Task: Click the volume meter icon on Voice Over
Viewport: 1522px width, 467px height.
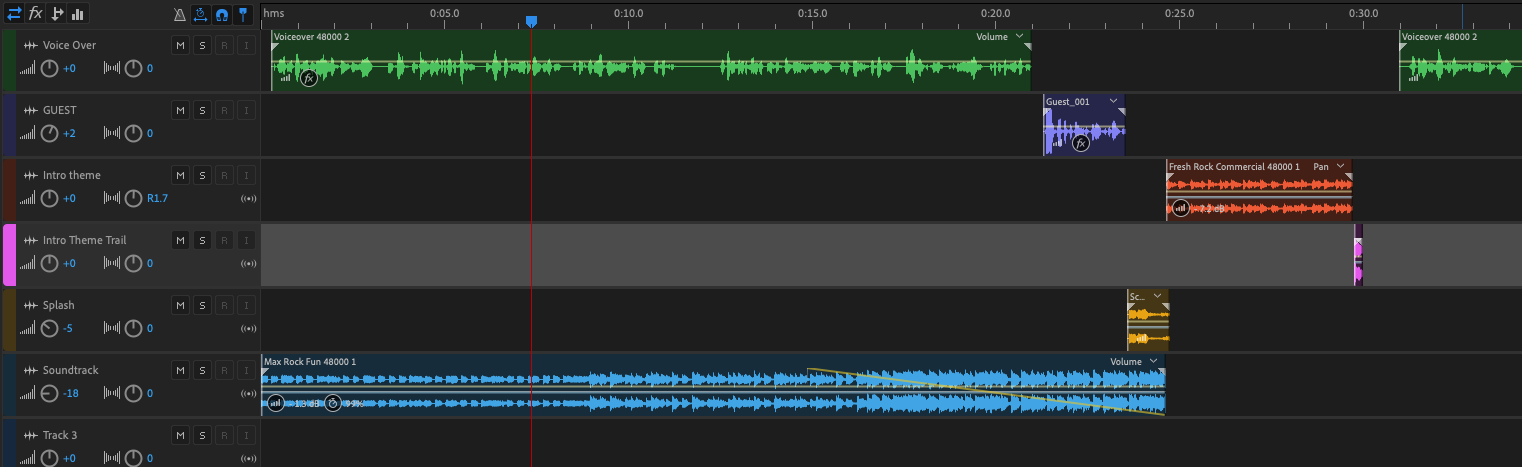Action: 27,69
